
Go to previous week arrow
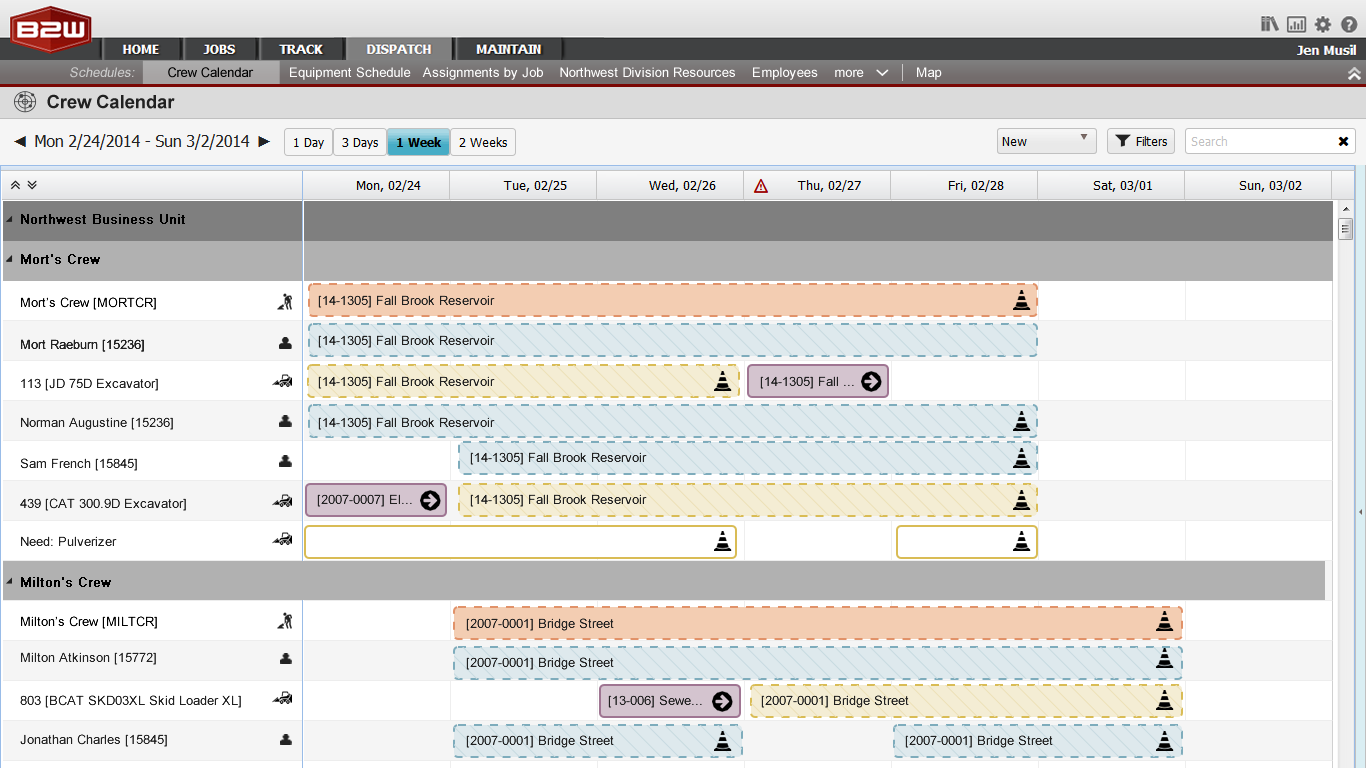(20, 142)
